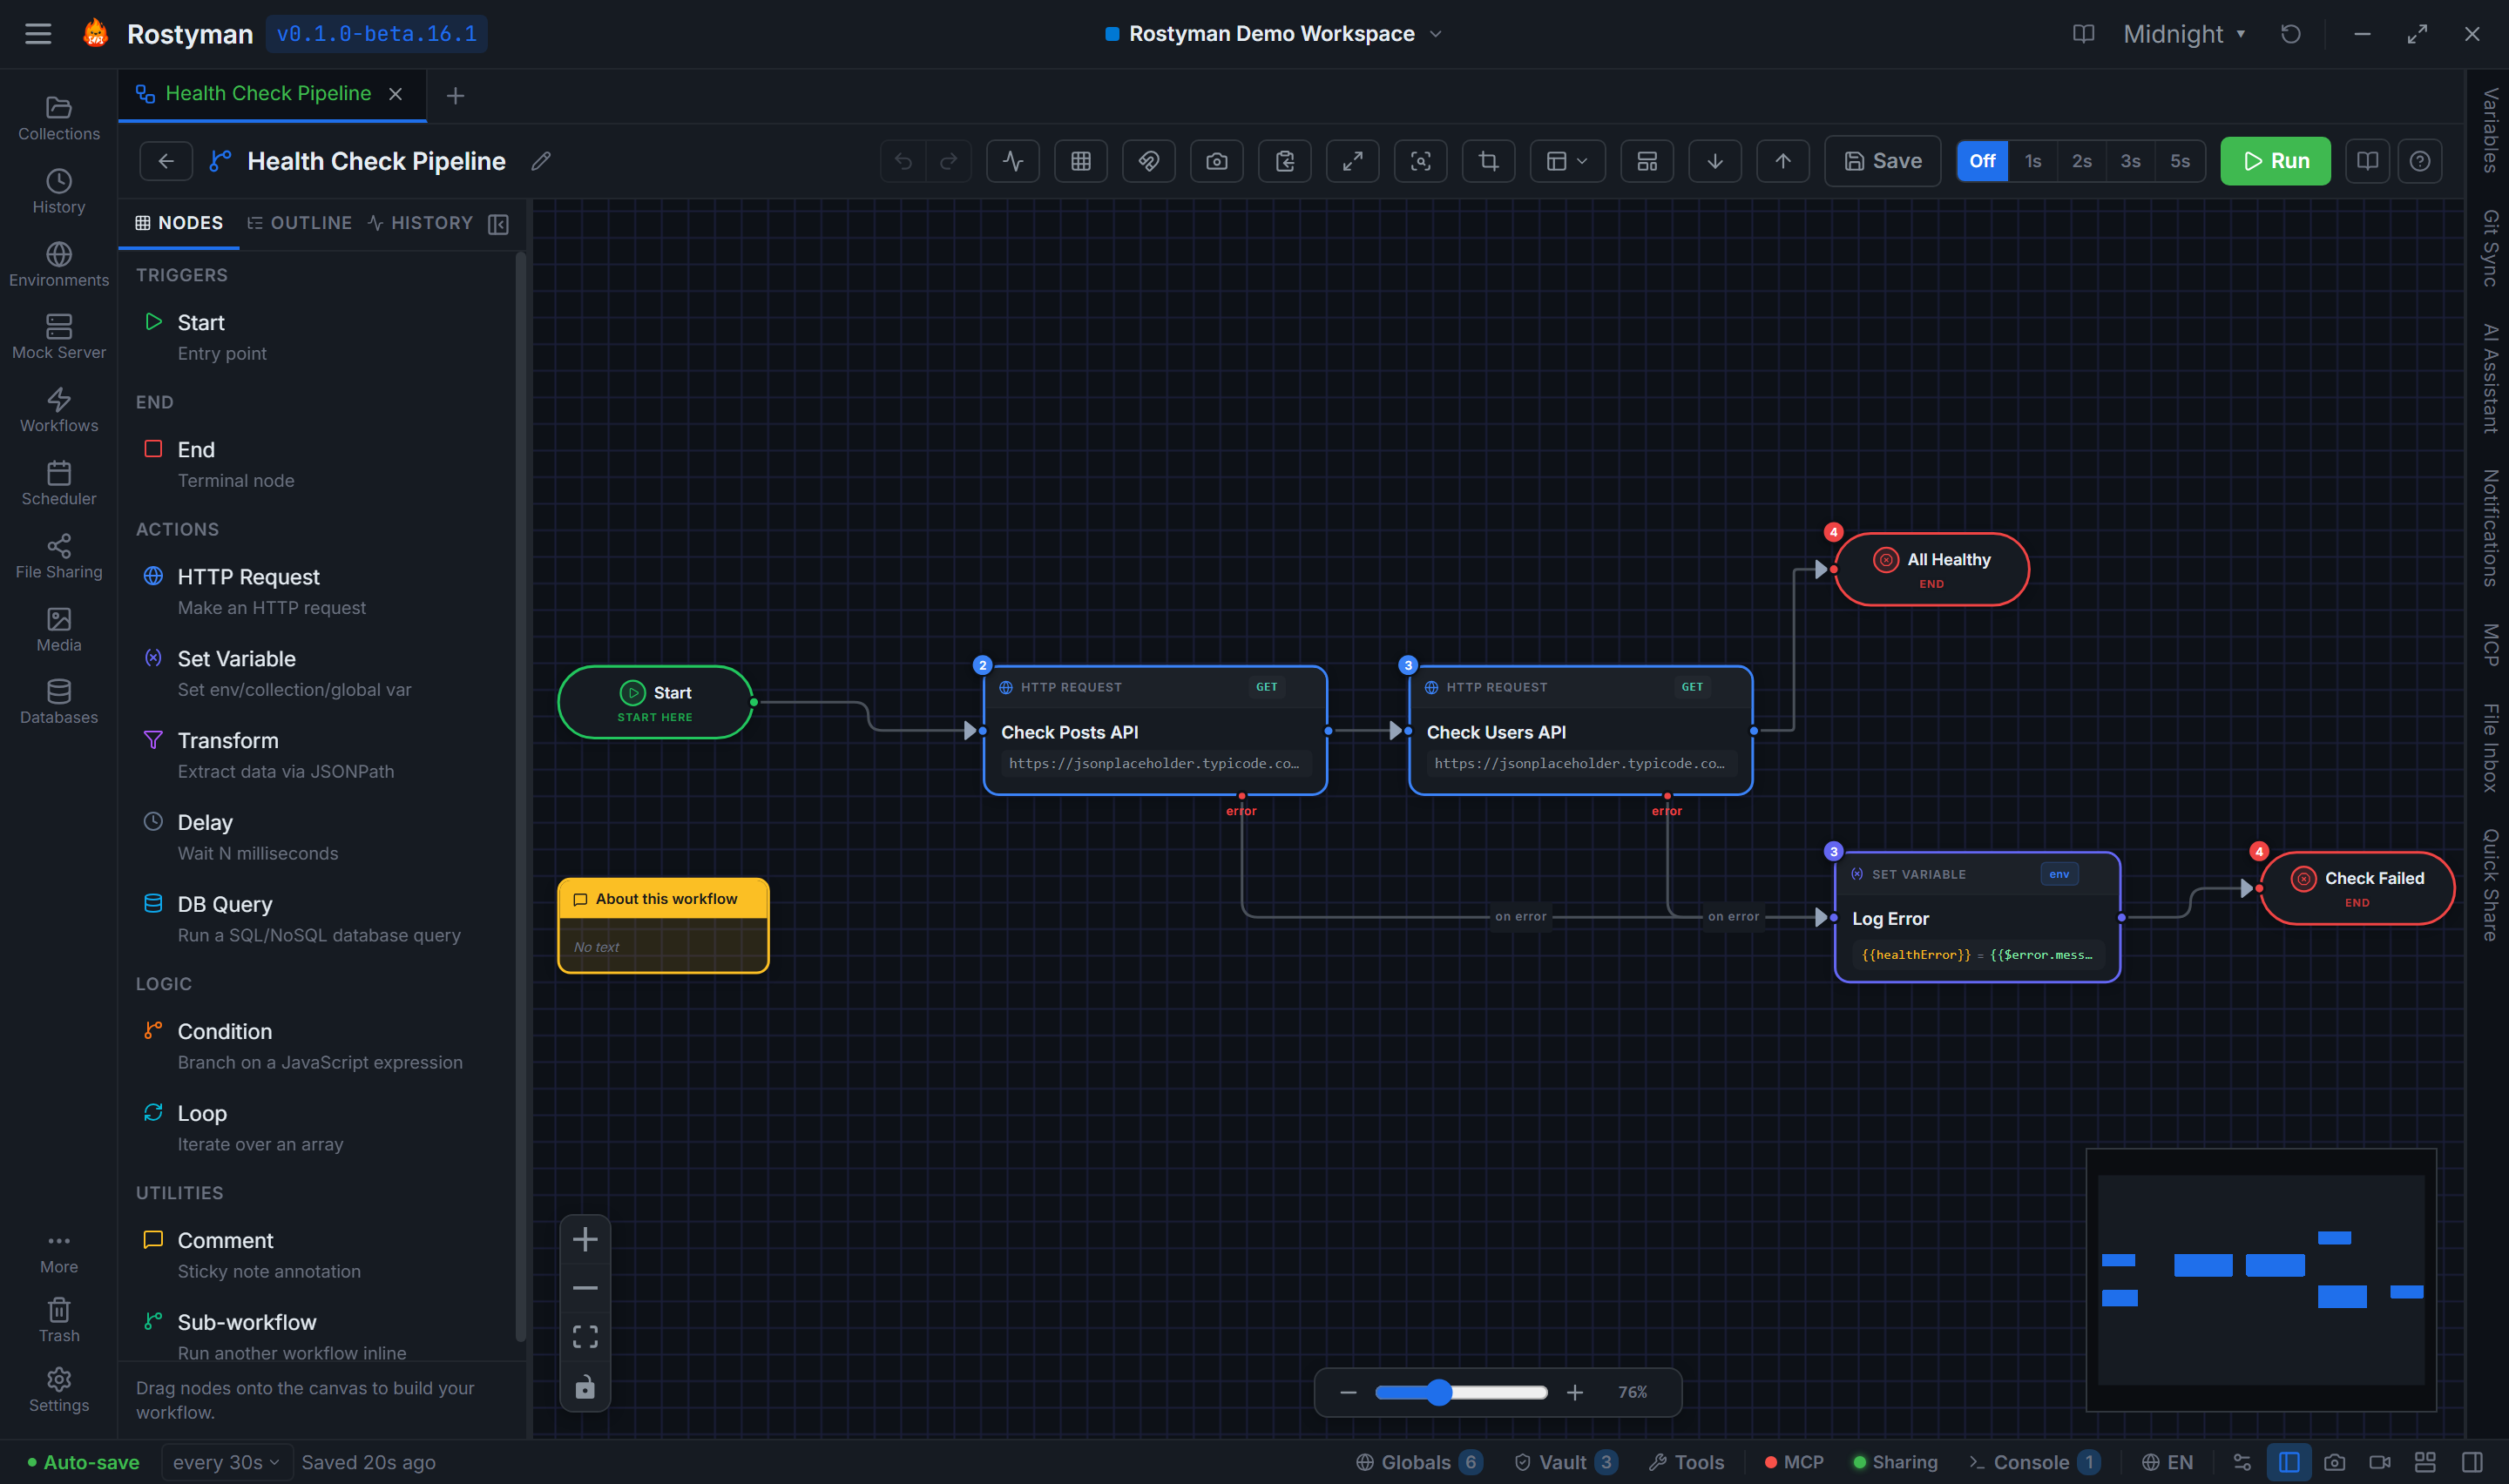Click the clipboard toolbar icon
Image resolution: width=2509 pixels, height=1484 pixels.
(x=1285, y=161)
